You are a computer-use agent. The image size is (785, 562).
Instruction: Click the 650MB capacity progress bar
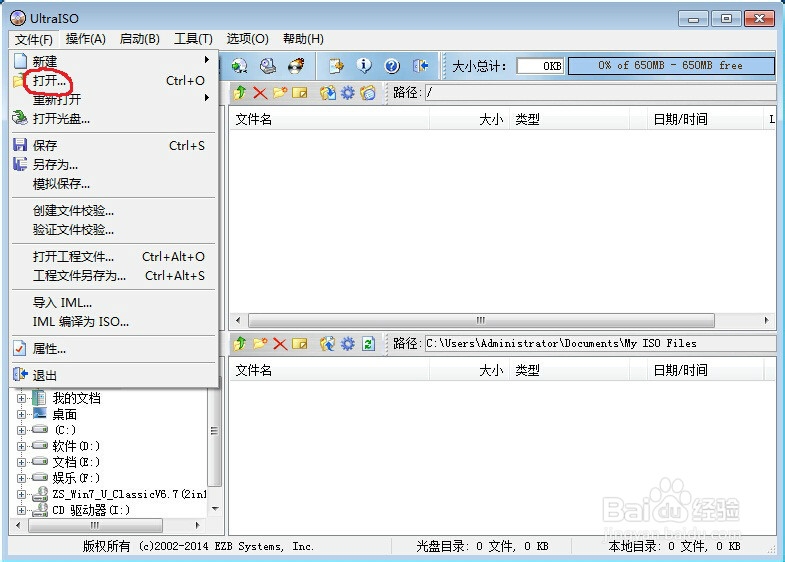pyautogui.click(x=671, y=66)
